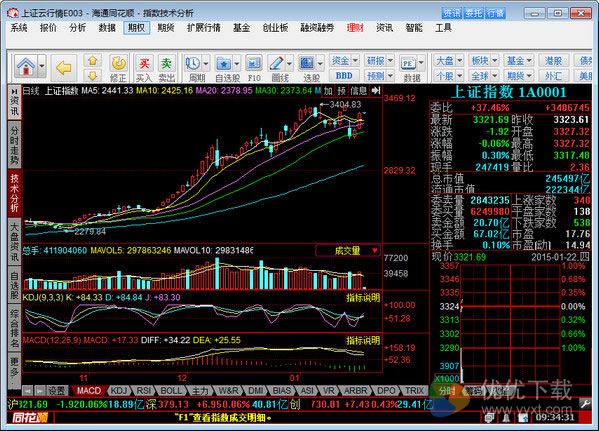The width and height of the screenshot is (599, 431).
Task: Click the 资讯 button in title bar
Action: 452,13
